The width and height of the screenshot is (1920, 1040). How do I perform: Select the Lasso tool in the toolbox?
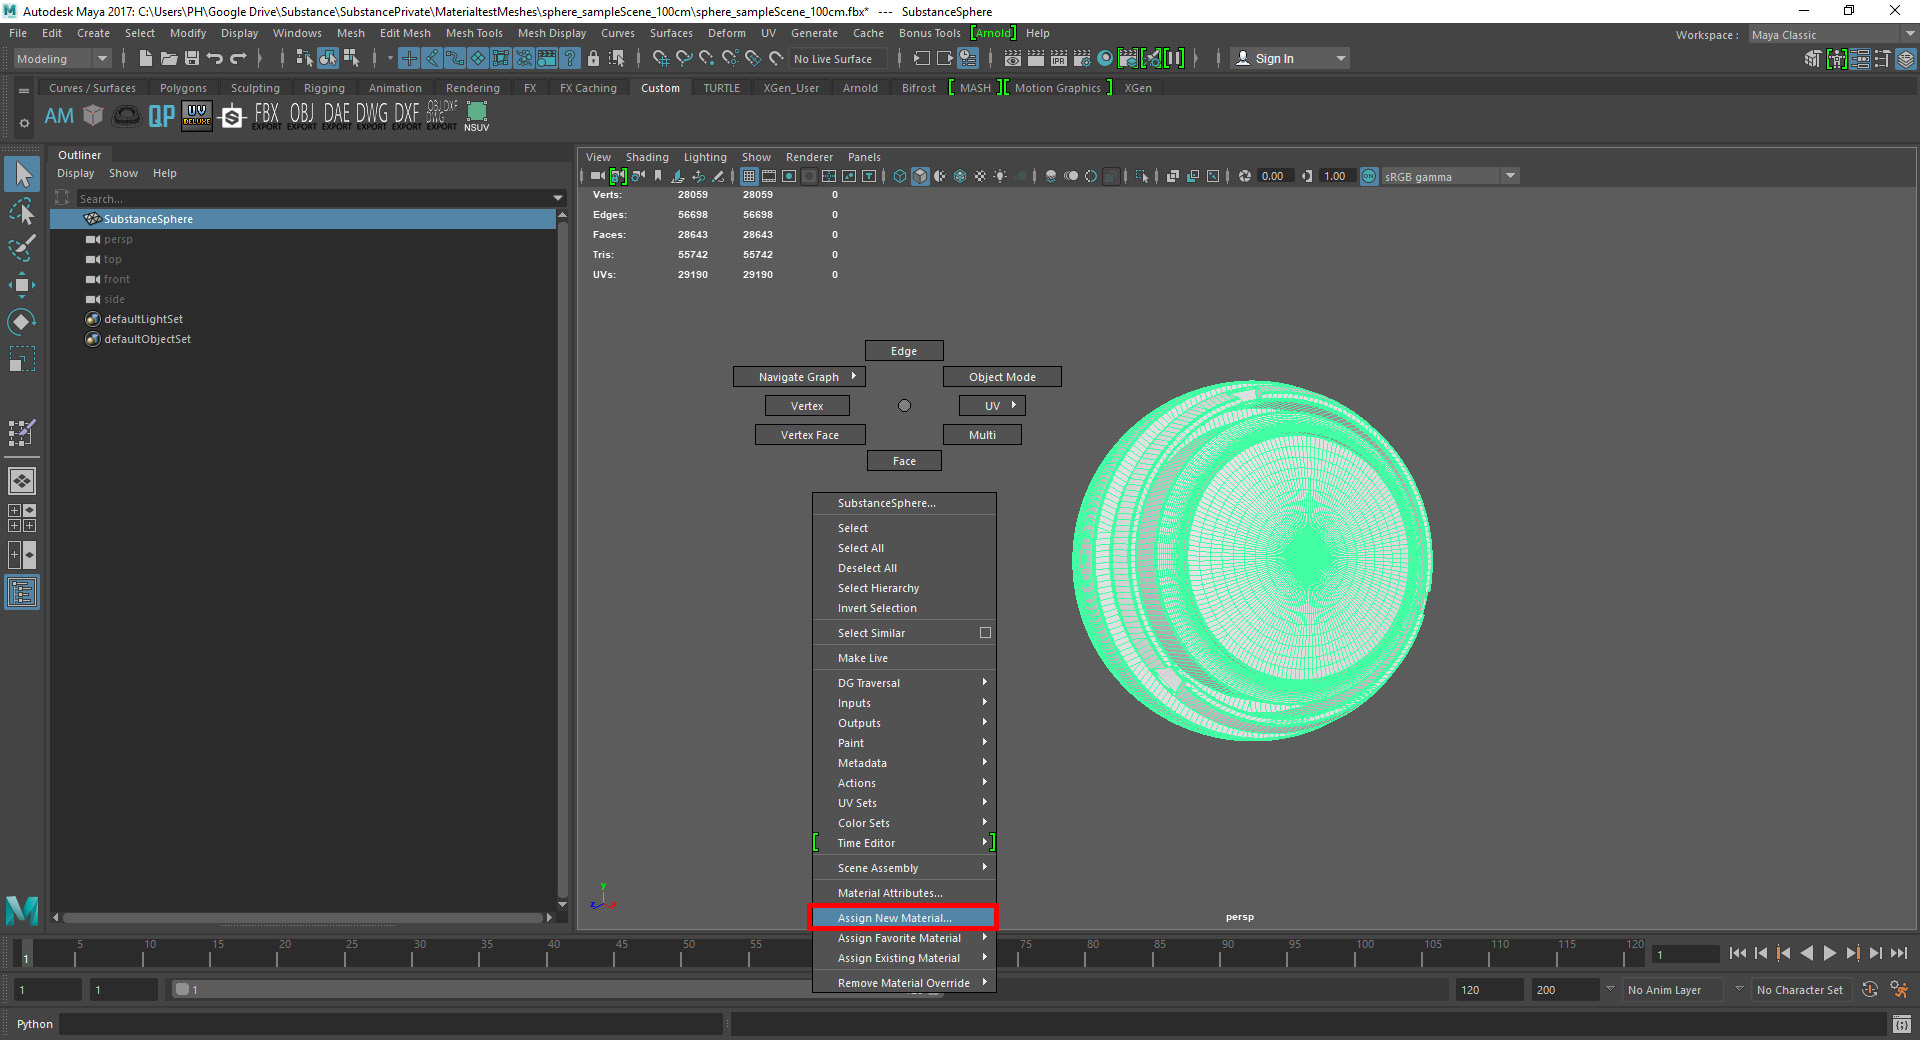22,212
